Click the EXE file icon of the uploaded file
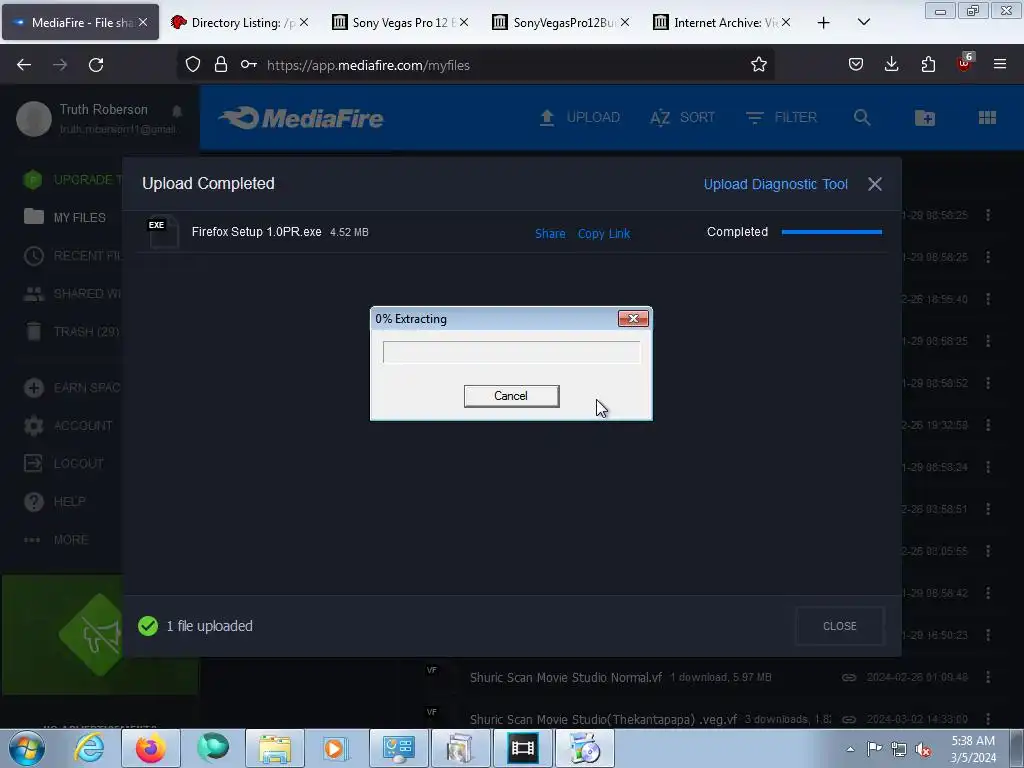The width and height of the screenshot is (1024, 768). coord(163,231)
